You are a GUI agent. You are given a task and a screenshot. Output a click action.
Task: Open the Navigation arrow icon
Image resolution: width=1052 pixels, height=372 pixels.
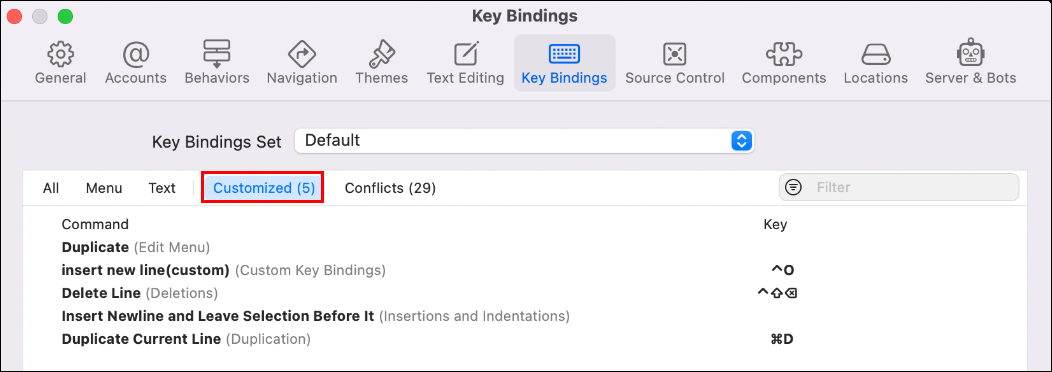point(302,54)
